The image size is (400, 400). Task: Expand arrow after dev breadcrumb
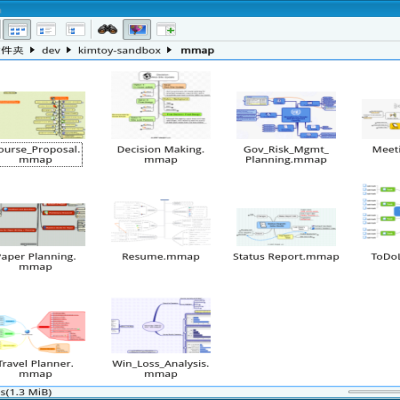(69, 50)
